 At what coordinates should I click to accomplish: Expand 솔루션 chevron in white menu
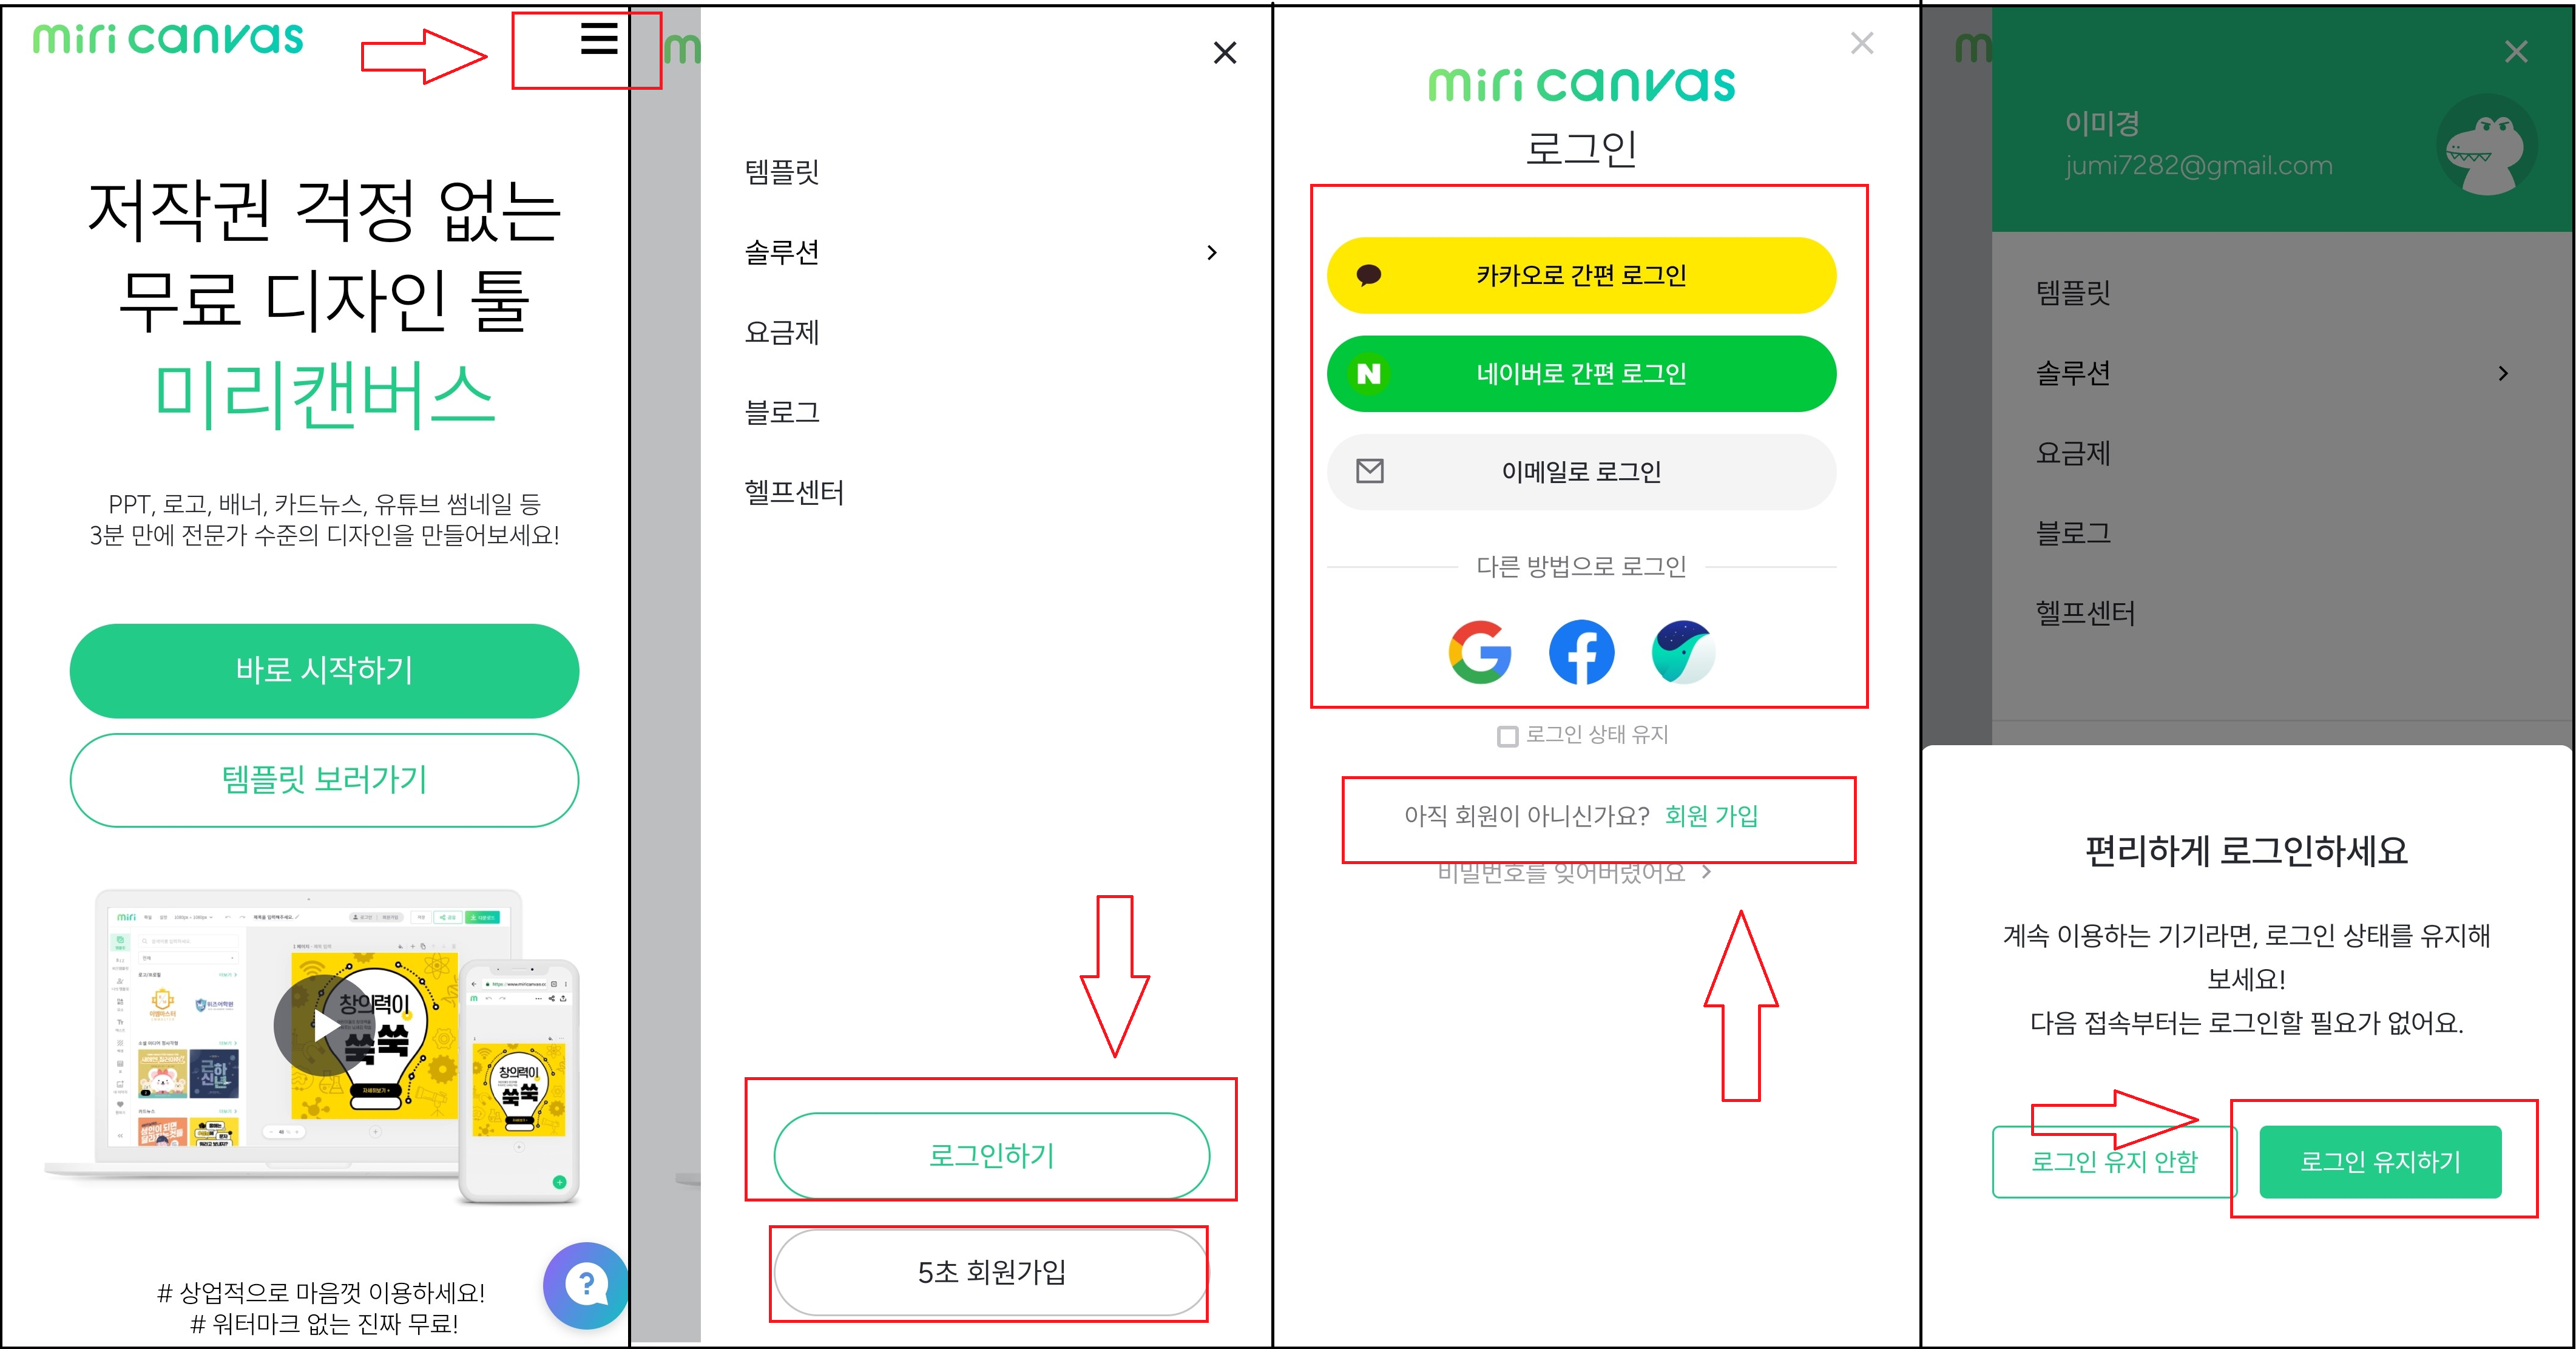point(1212,253)
